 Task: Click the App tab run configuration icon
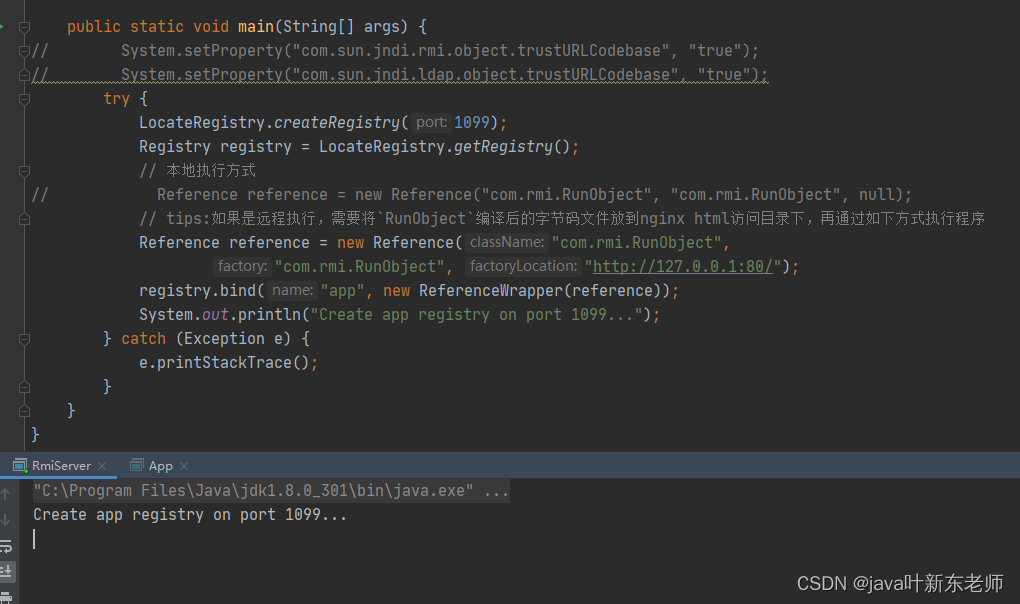click(137, 466)
